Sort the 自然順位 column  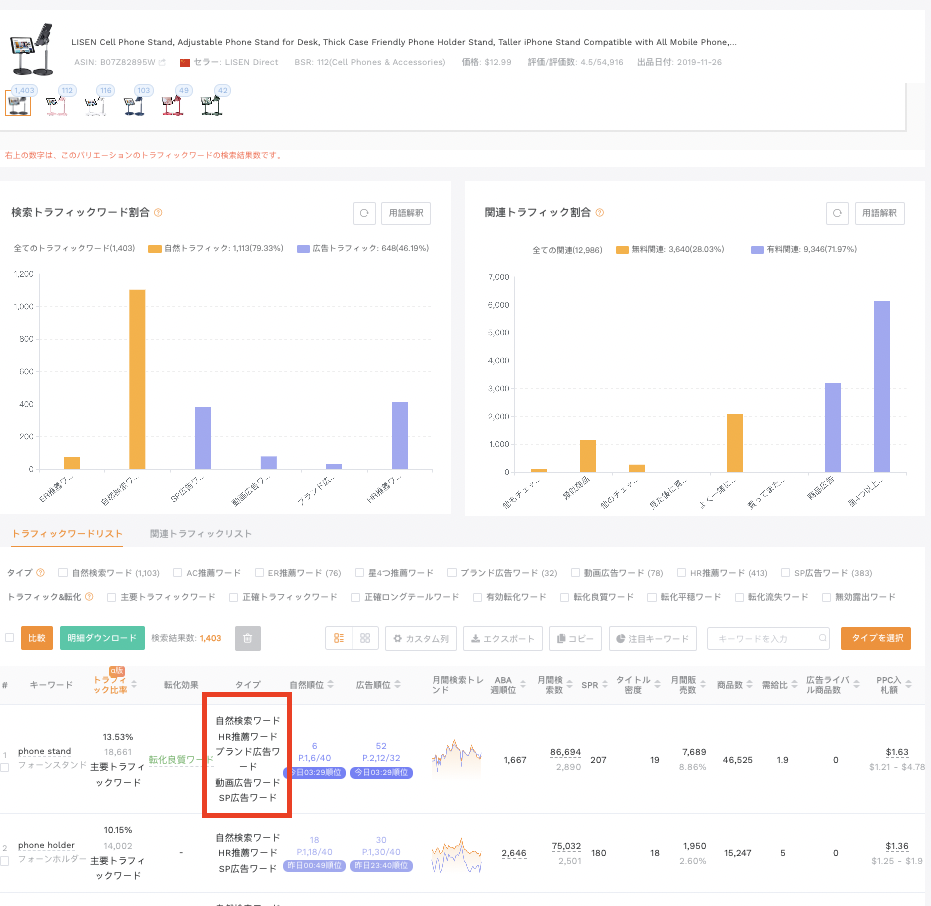tap(331, 685)
